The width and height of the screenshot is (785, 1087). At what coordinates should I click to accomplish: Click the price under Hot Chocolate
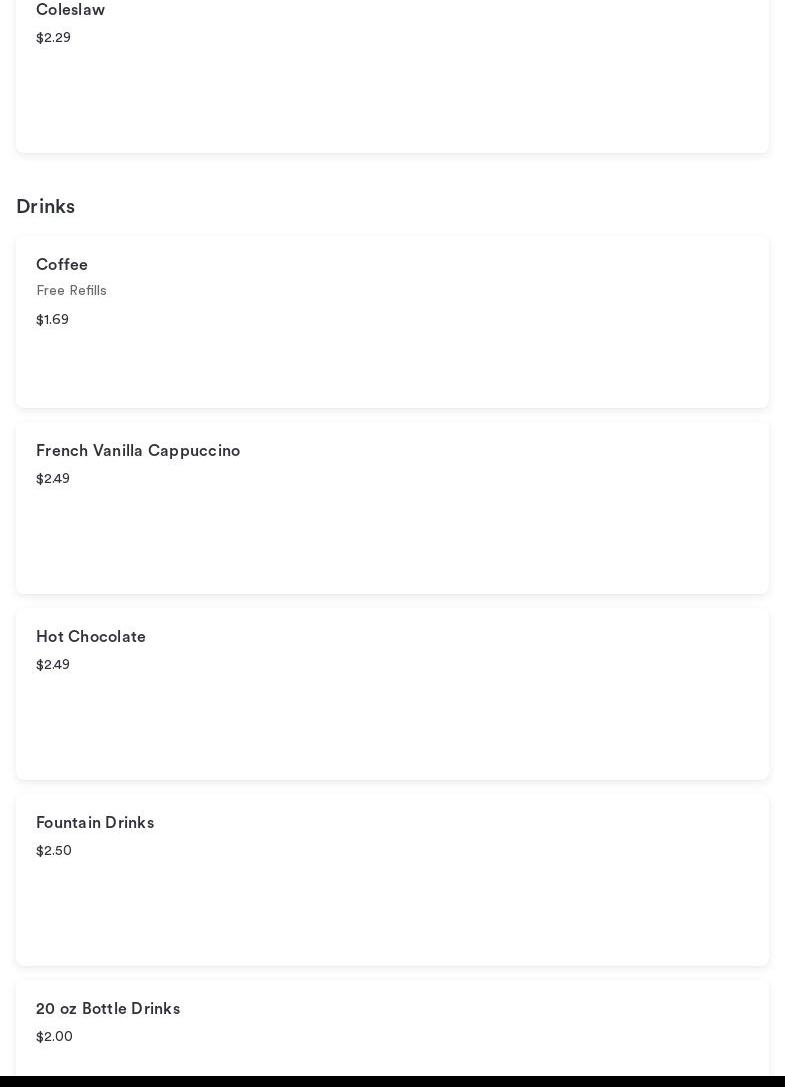coord(53,665)
